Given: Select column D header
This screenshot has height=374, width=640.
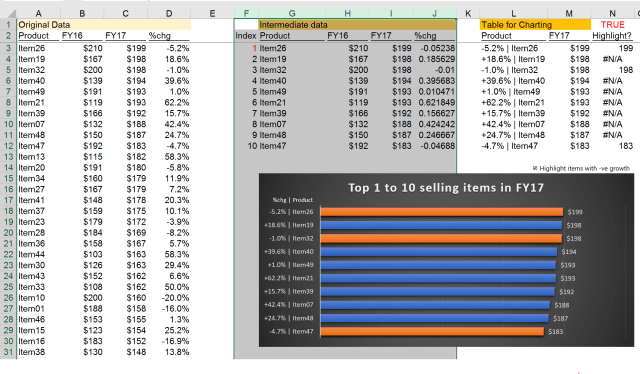Looking at the screenshot, I should click(x=169, y=13).
